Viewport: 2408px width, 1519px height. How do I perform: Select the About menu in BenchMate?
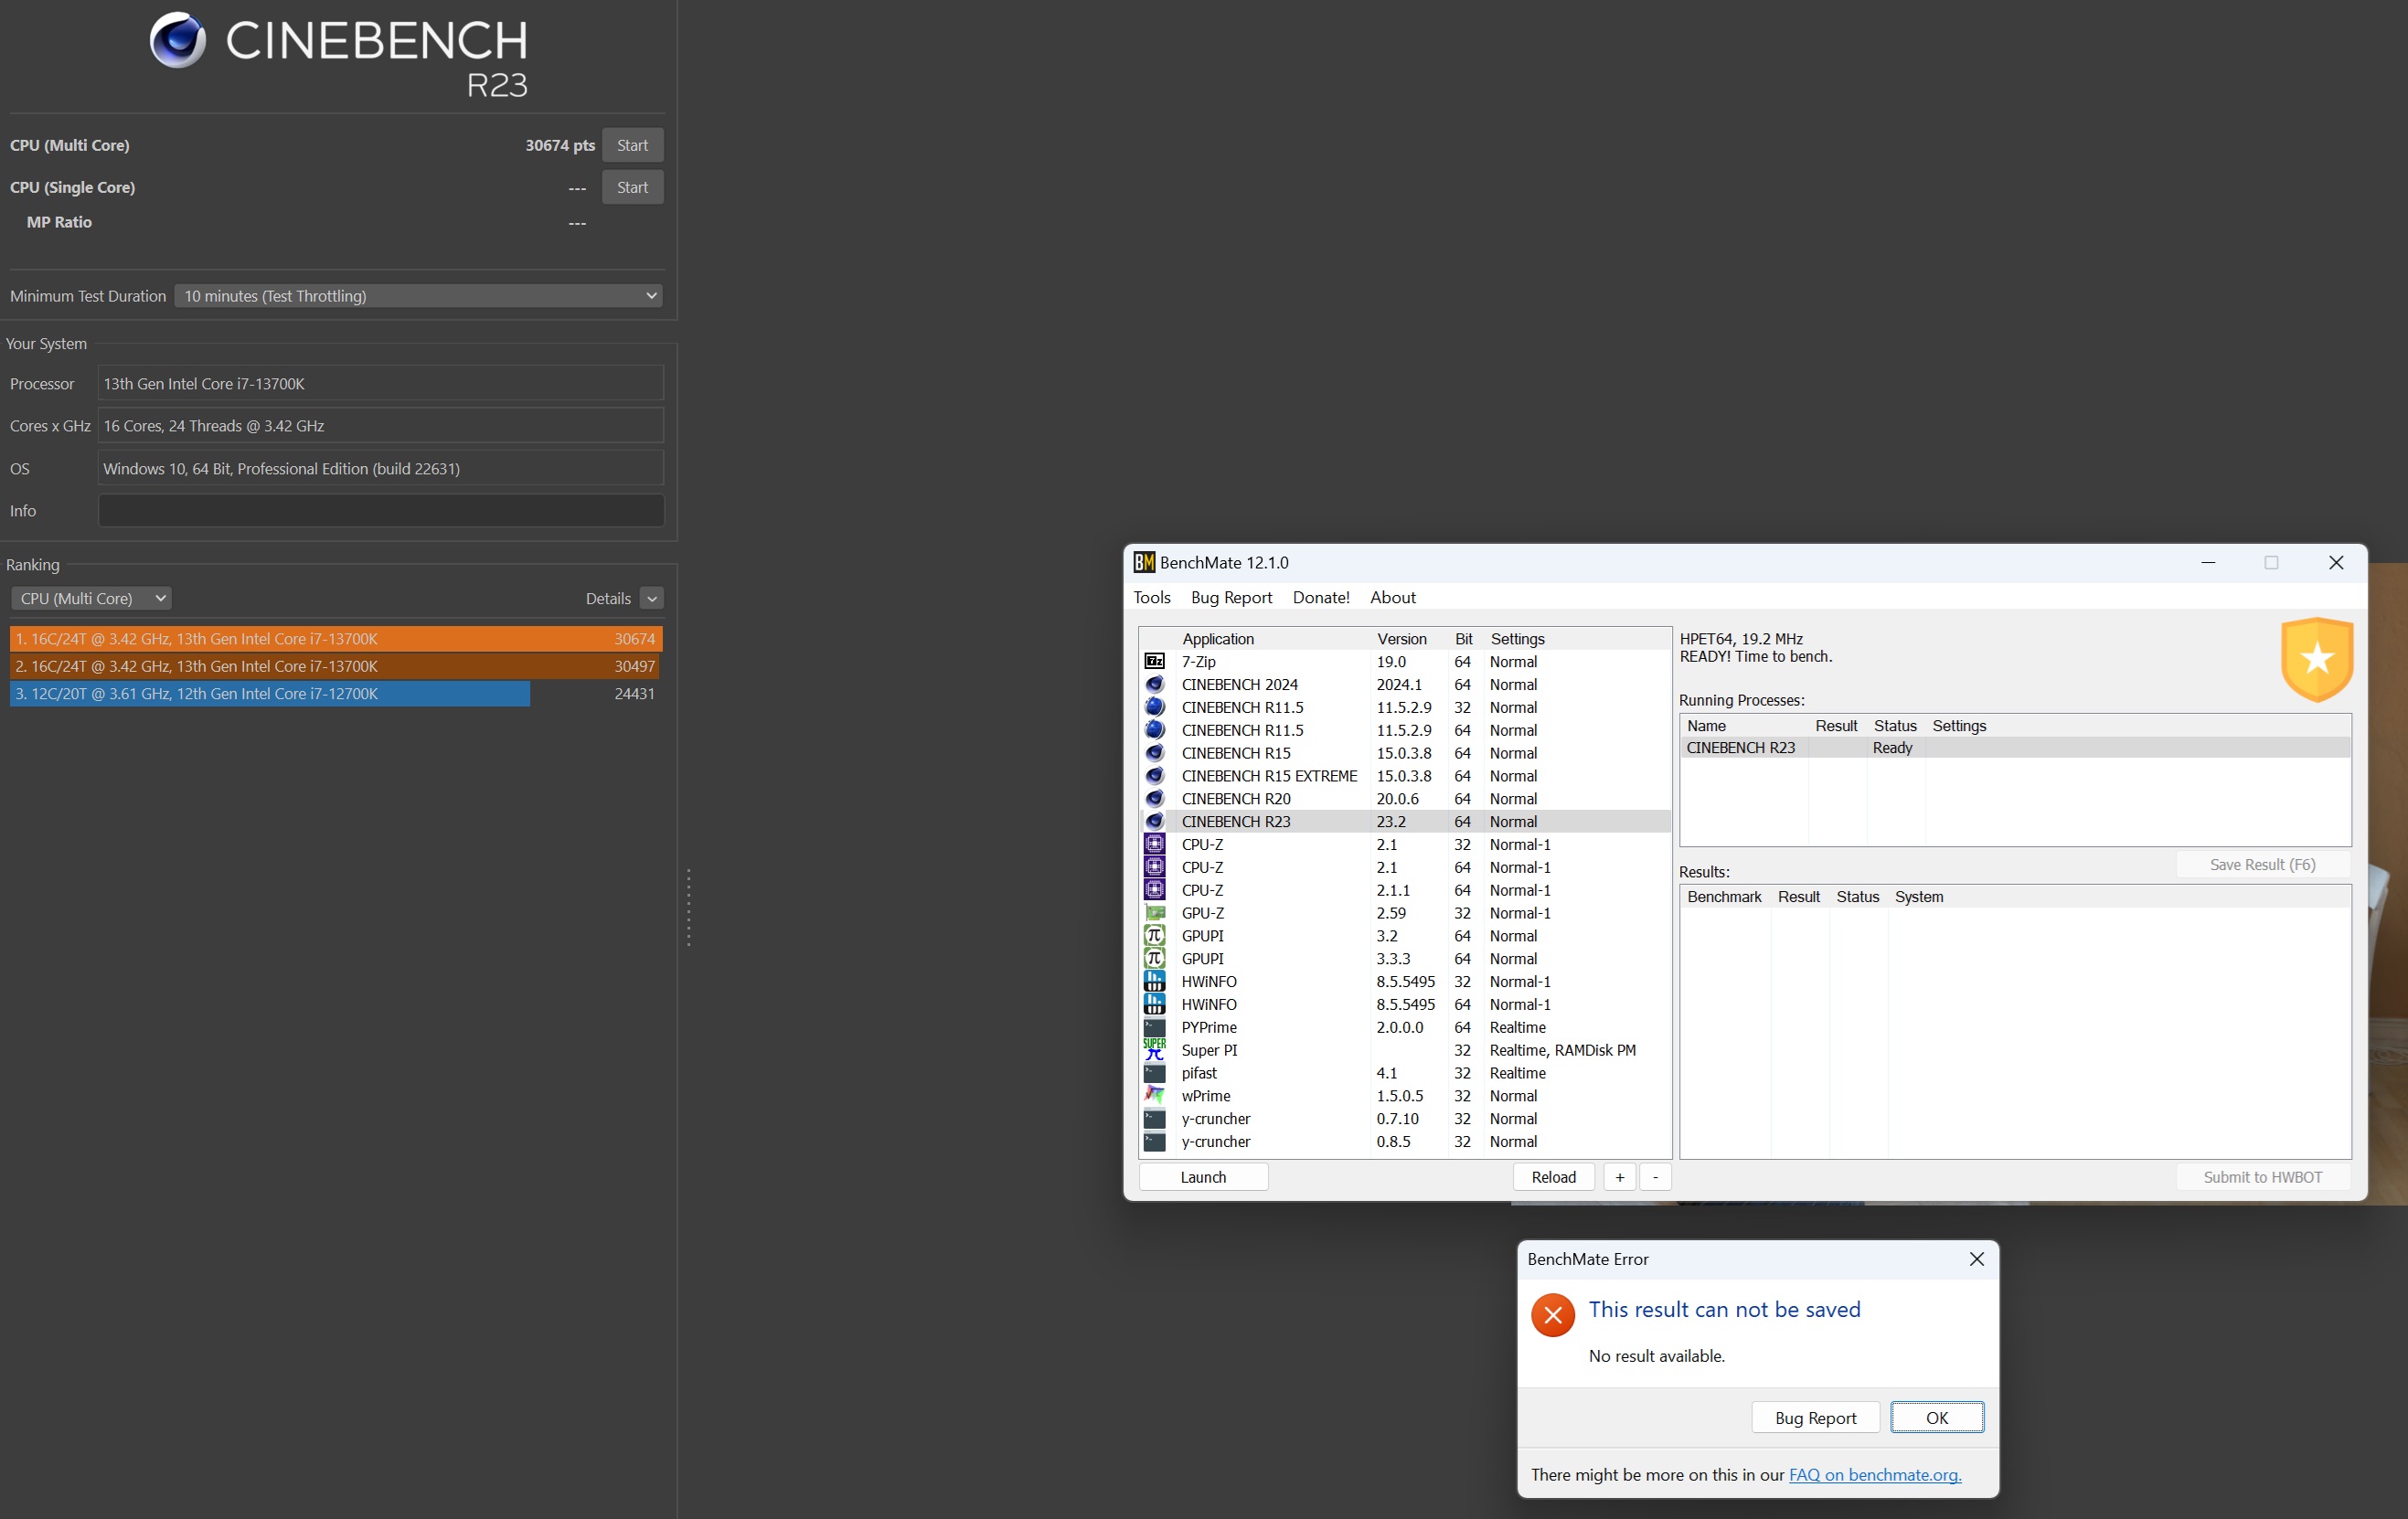1393,597
